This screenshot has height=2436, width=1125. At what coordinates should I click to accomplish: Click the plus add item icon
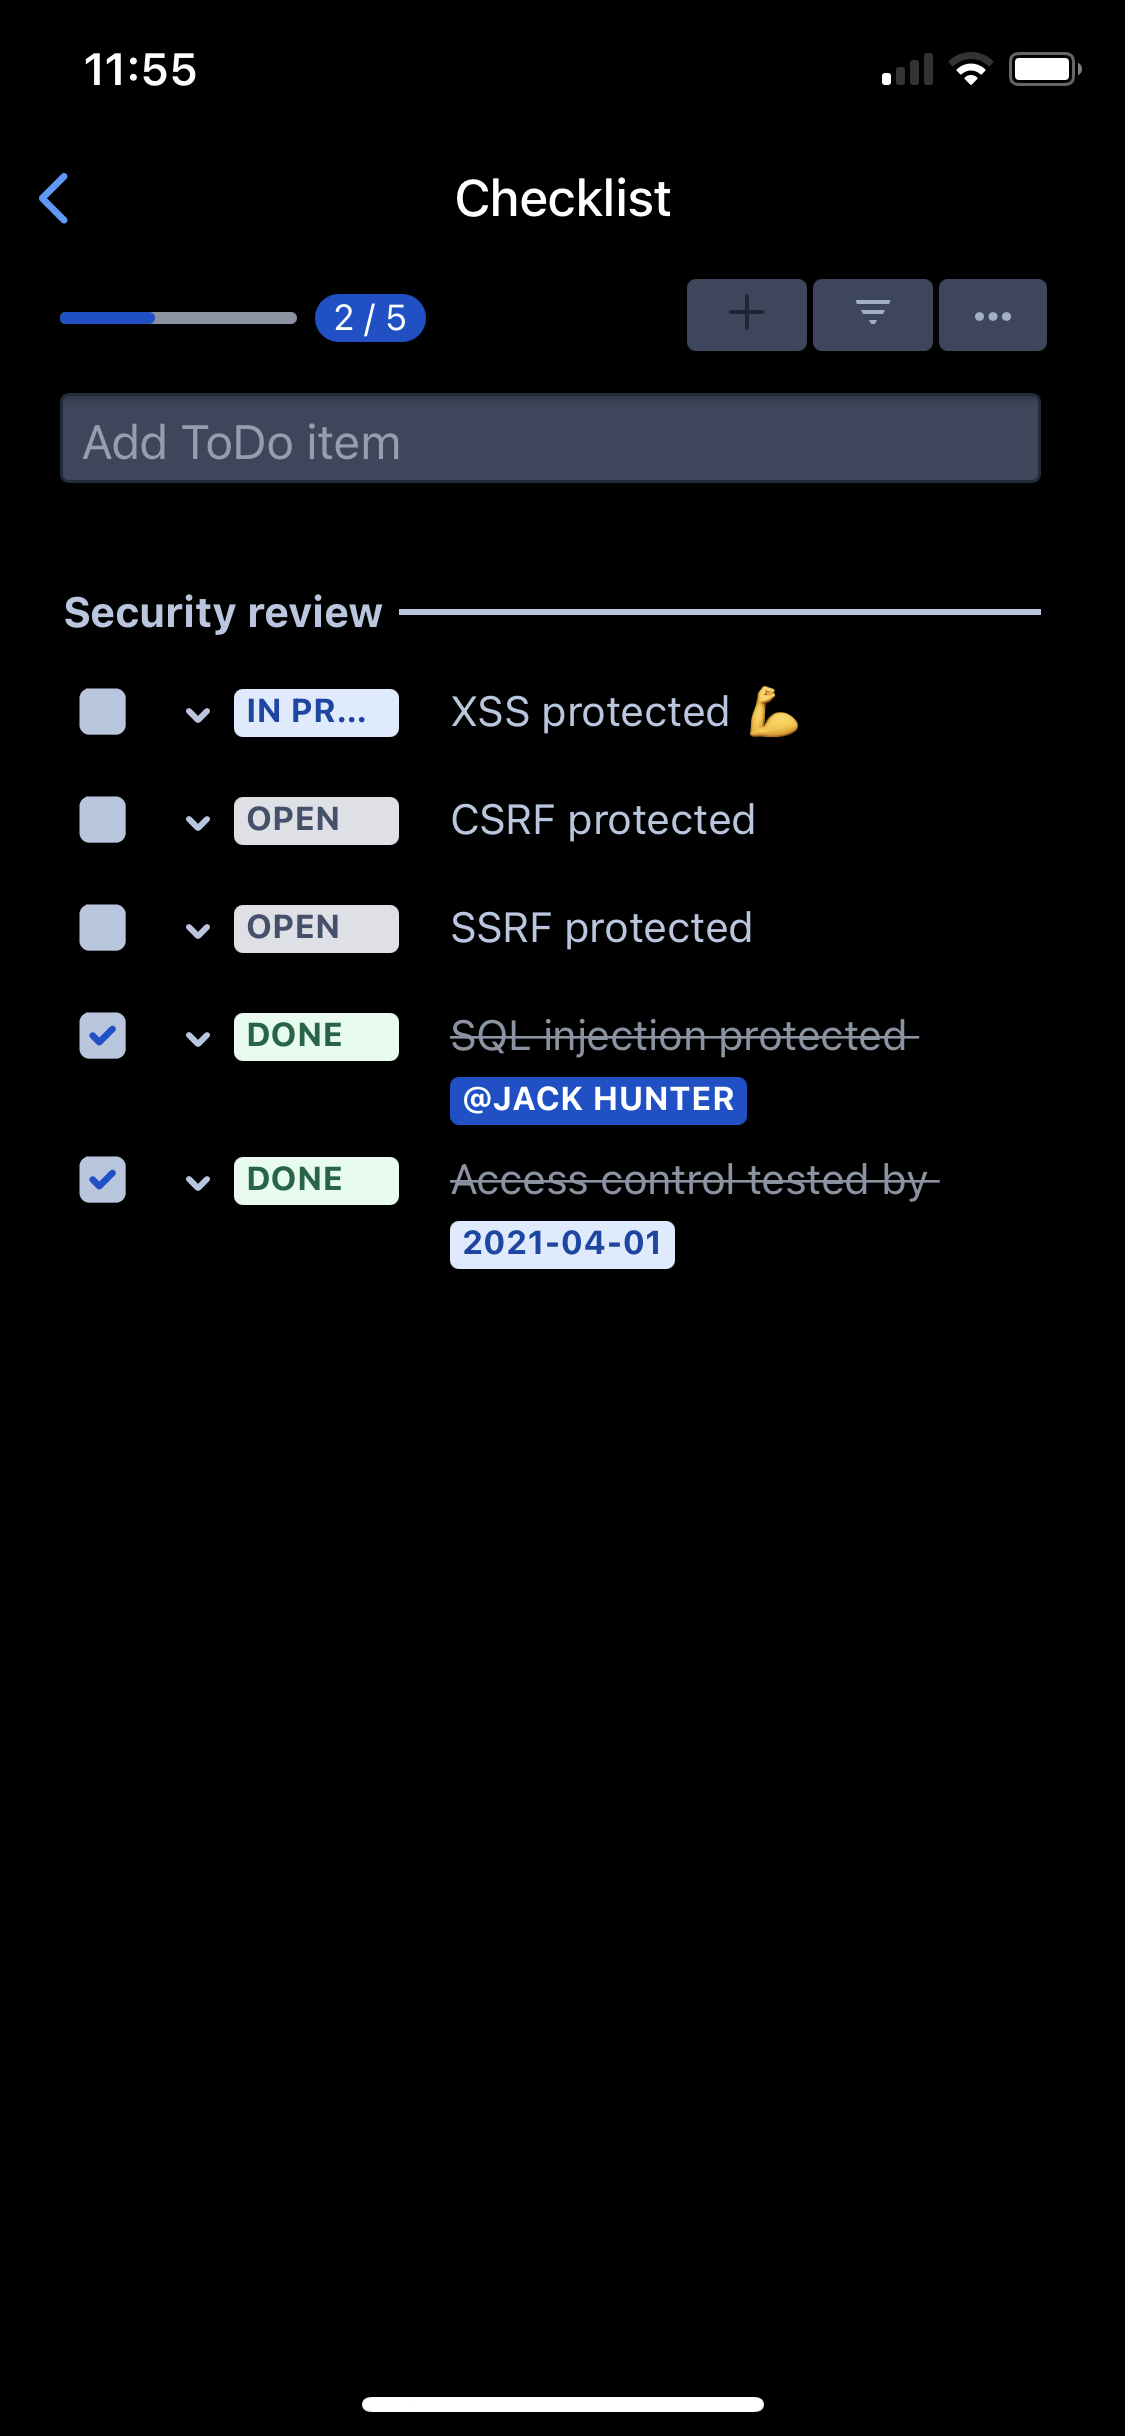746,315
